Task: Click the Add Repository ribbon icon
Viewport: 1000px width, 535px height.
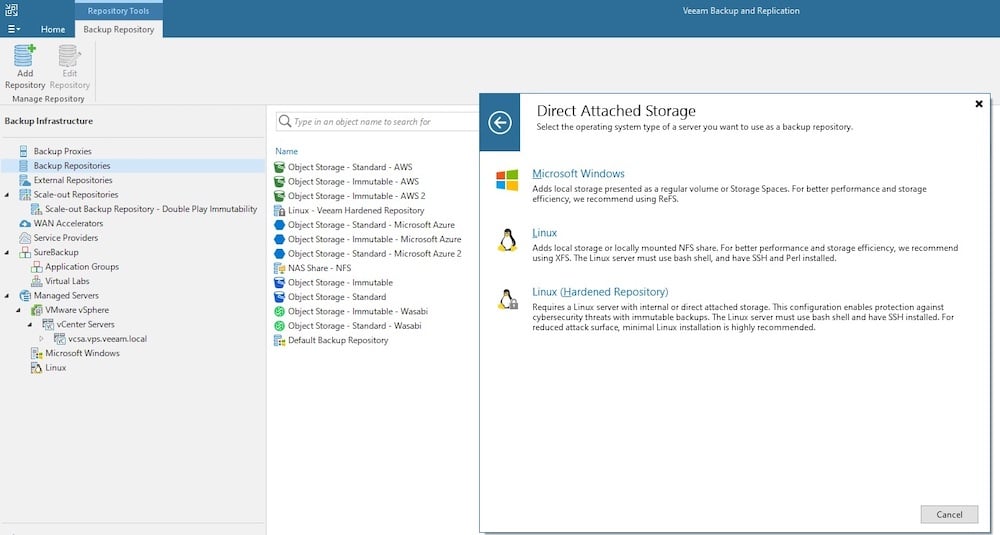Action: click(24, 56)
